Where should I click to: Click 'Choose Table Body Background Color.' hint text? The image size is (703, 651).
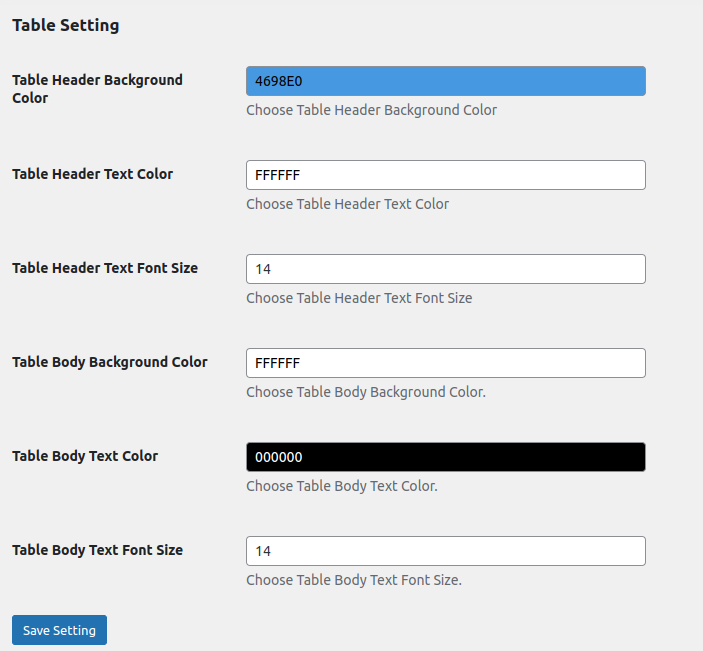tap(366, 392)
